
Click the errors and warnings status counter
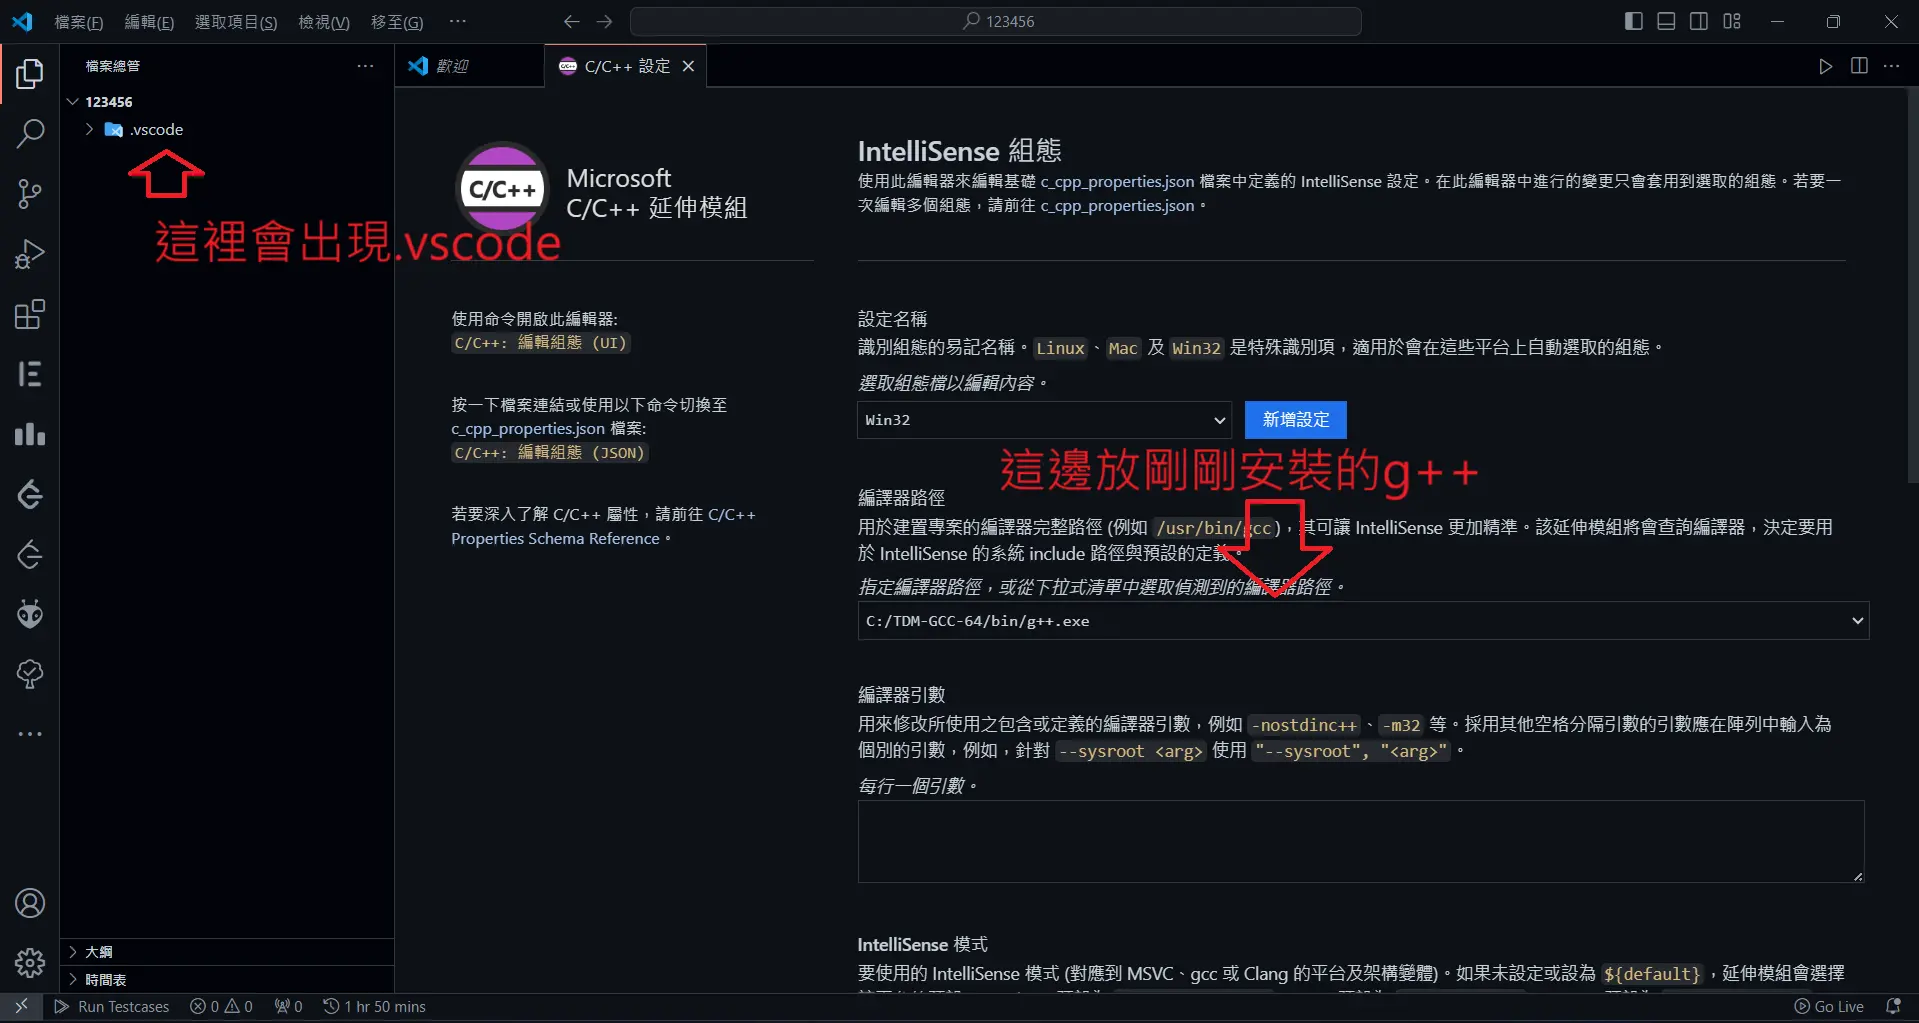pos(221,1006)
